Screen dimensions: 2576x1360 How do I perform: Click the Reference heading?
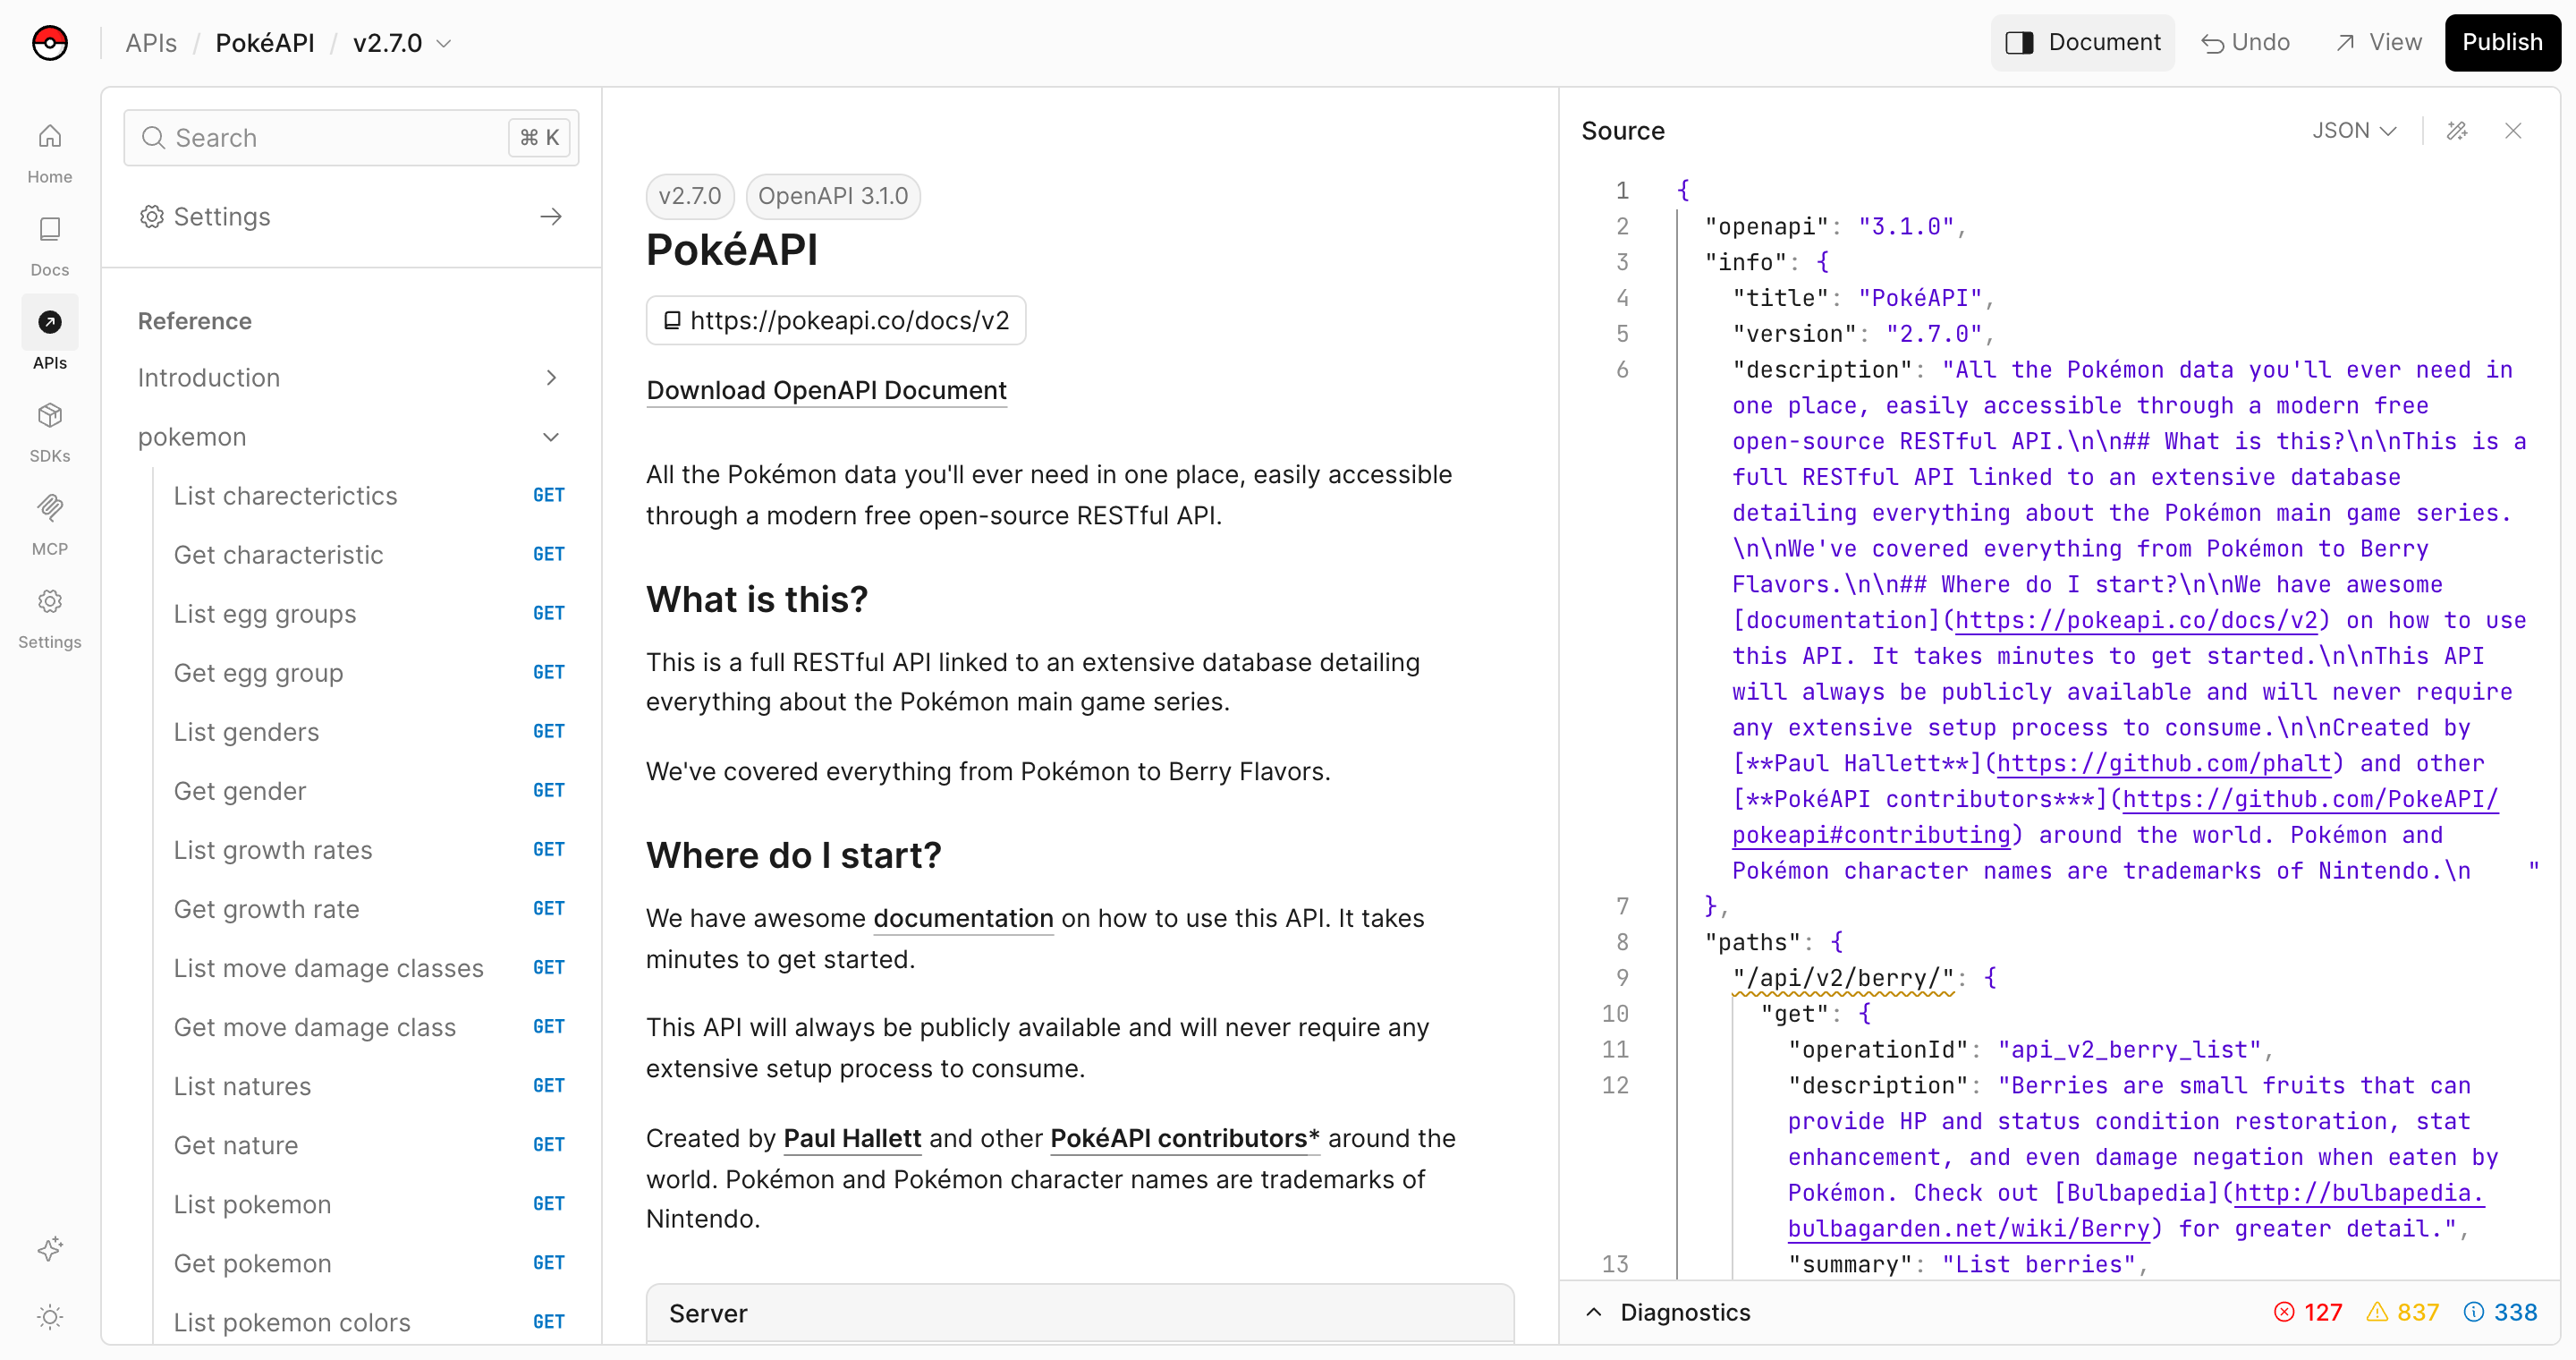pos(195,321)
